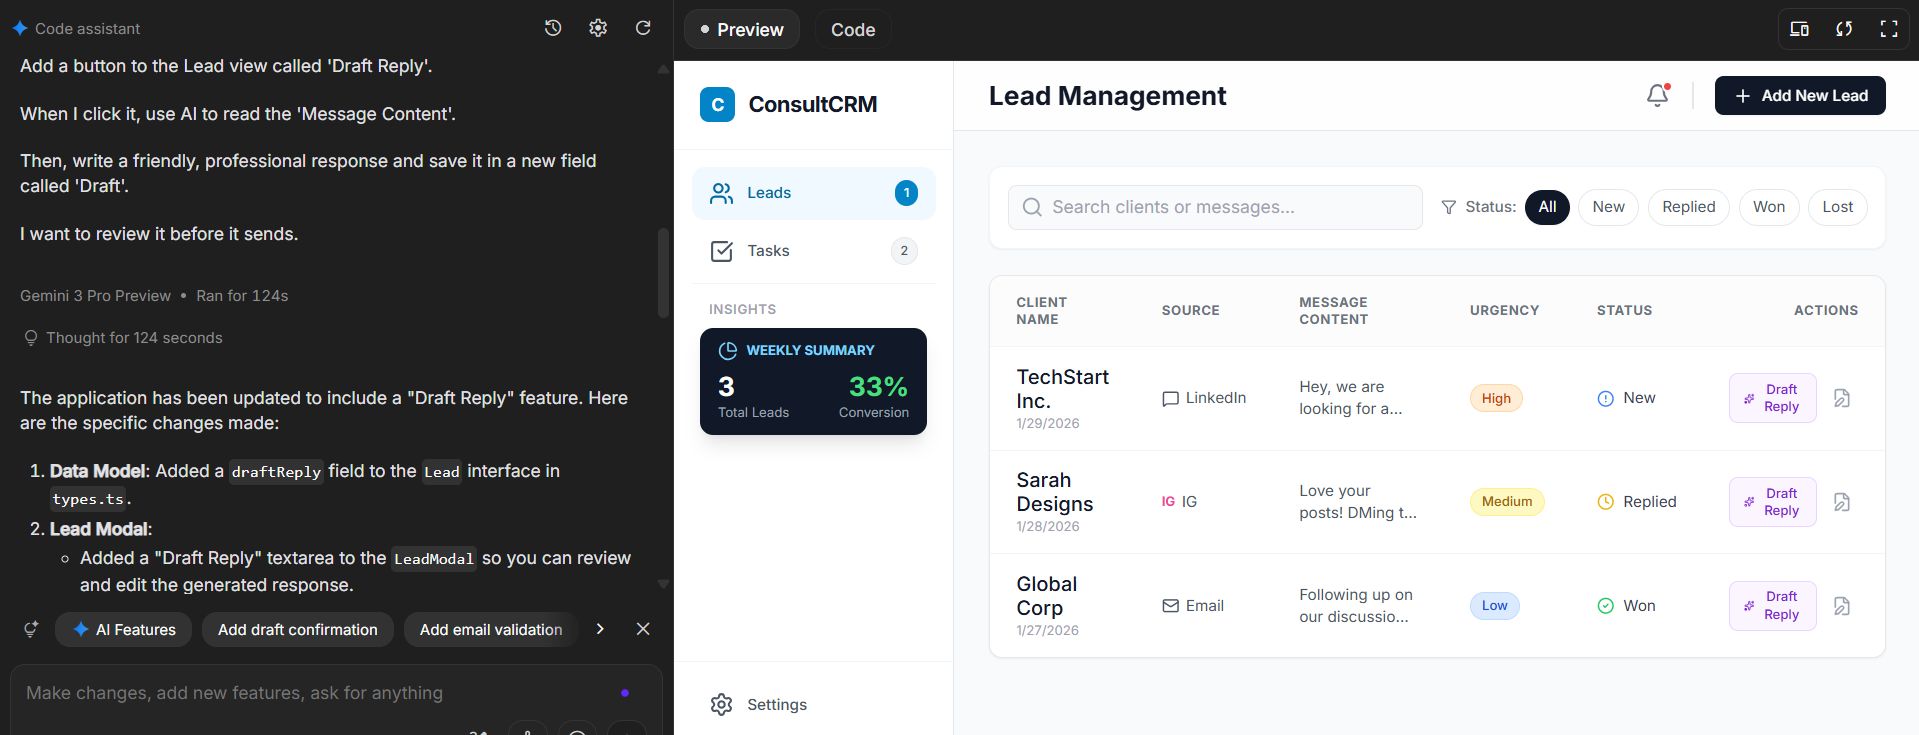Click the Email source envelope icon
The width and height of the screenshot is (1919, 735).
(x=1170, y=606)
